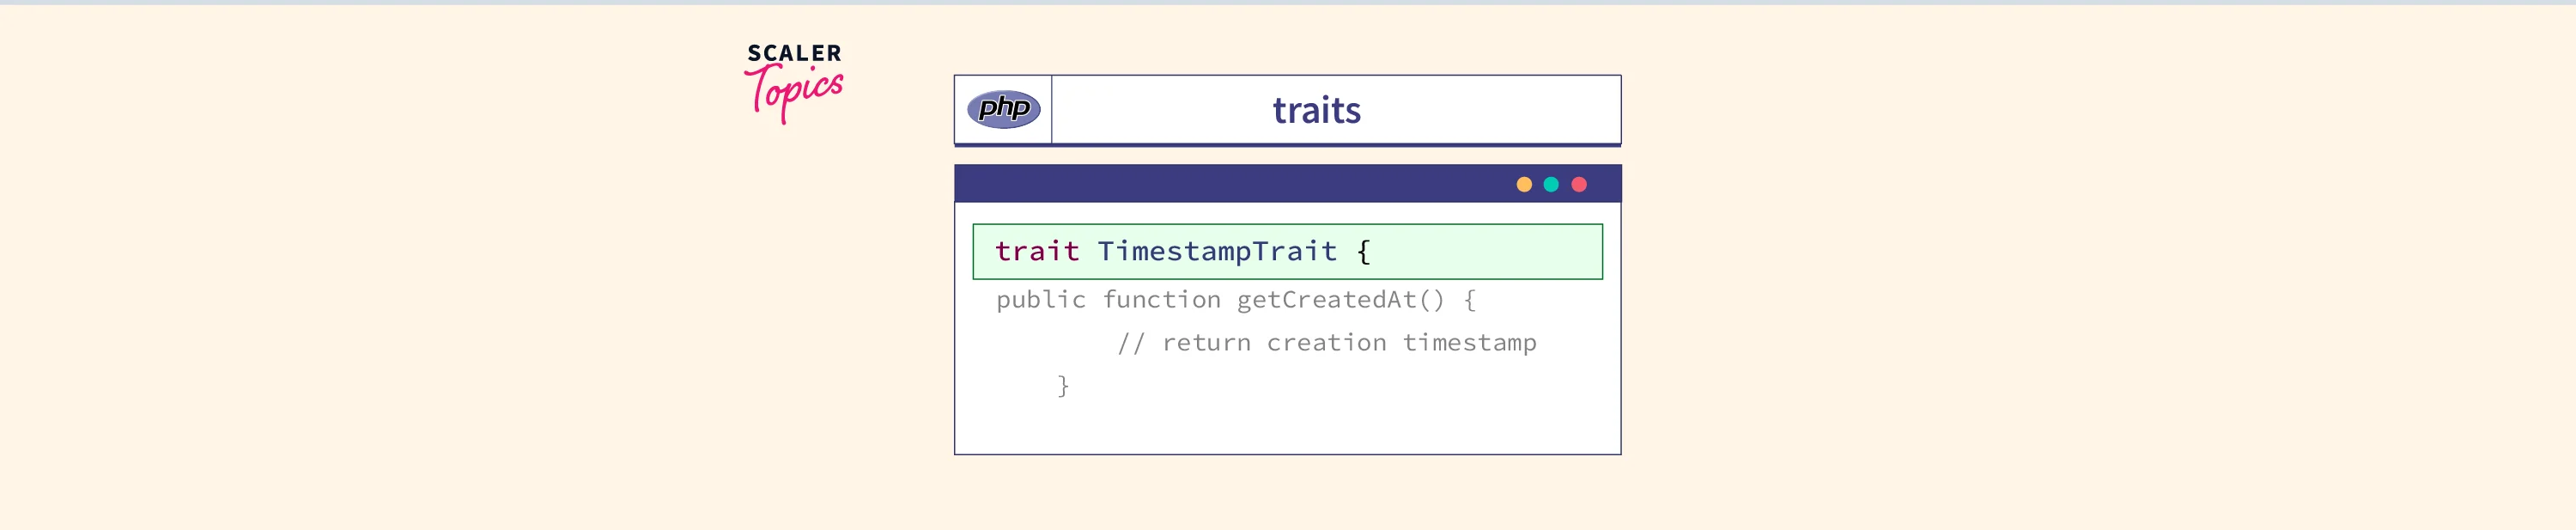Click the 'TimestampTrait' name in code
This screenshot has height=530, width=2576.
coord(1217,251)
